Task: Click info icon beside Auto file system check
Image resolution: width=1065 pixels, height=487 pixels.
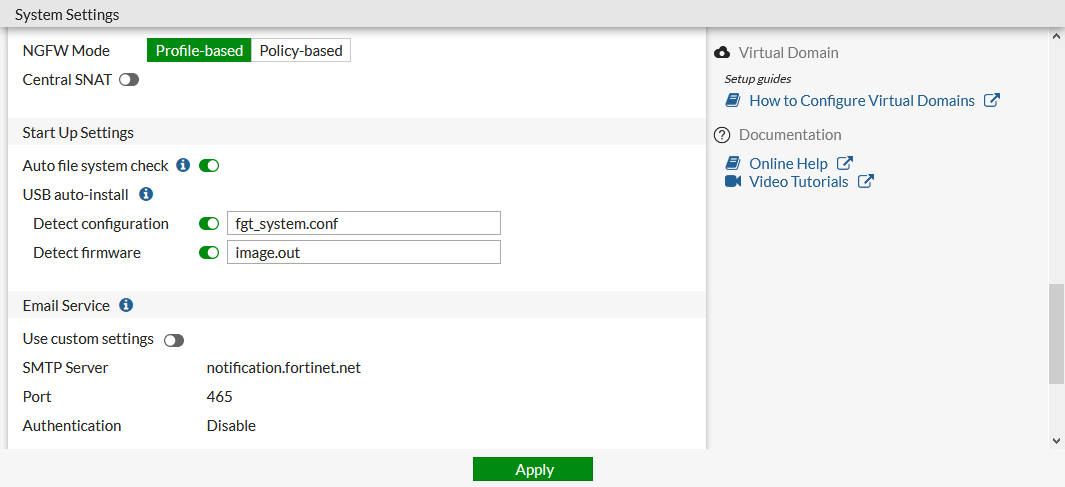Action: (x=183, y=165)
